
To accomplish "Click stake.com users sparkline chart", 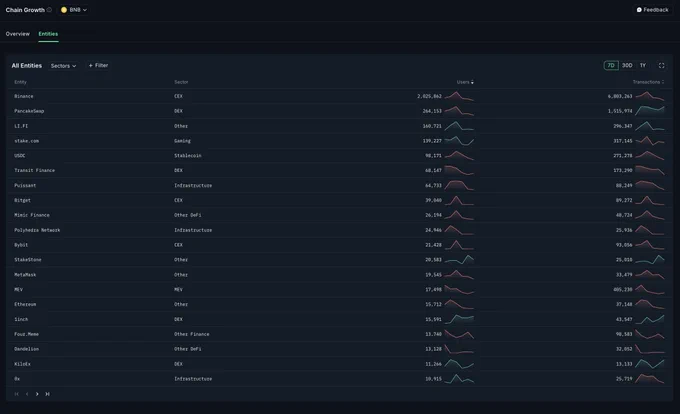I will pyautogui.click(x=459, y=140).
